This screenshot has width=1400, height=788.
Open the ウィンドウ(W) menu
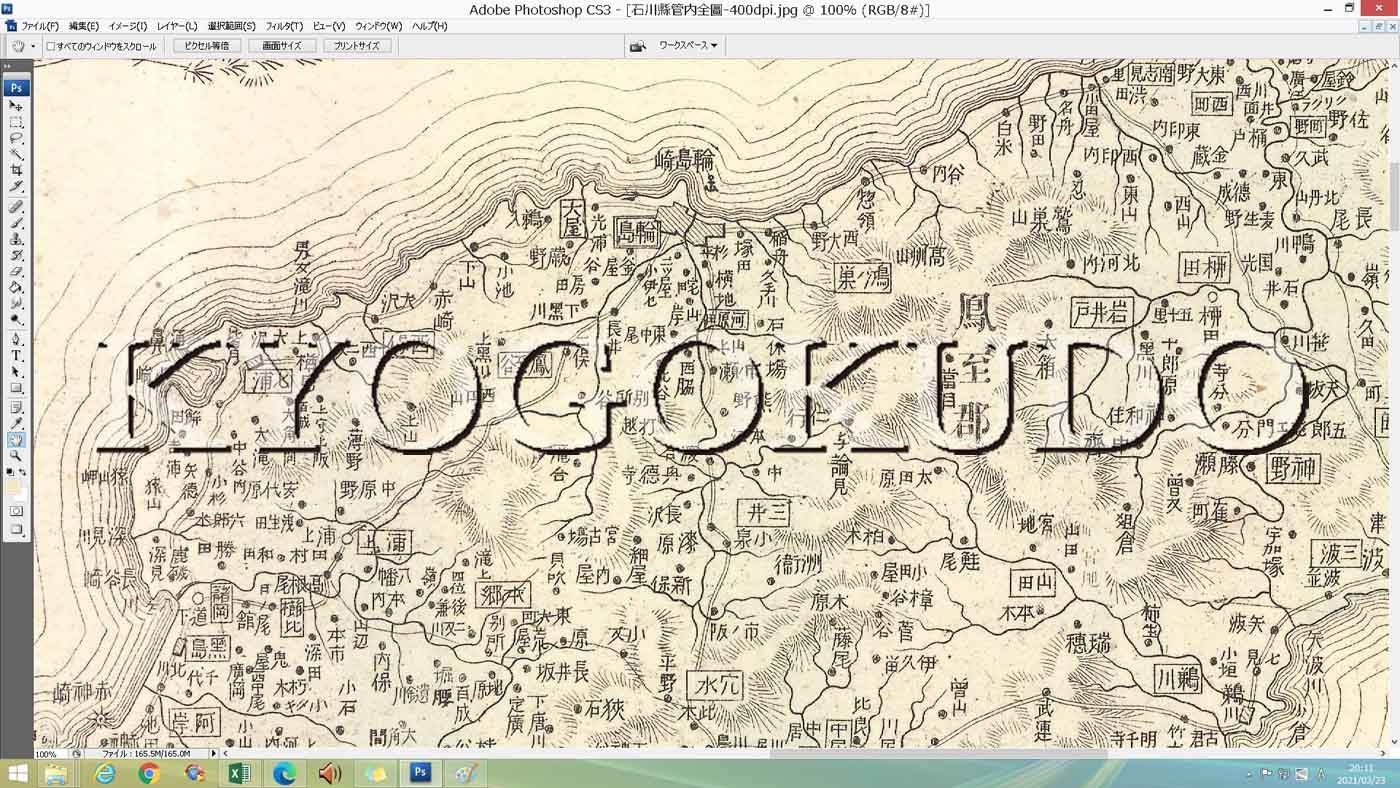(378, 26)
